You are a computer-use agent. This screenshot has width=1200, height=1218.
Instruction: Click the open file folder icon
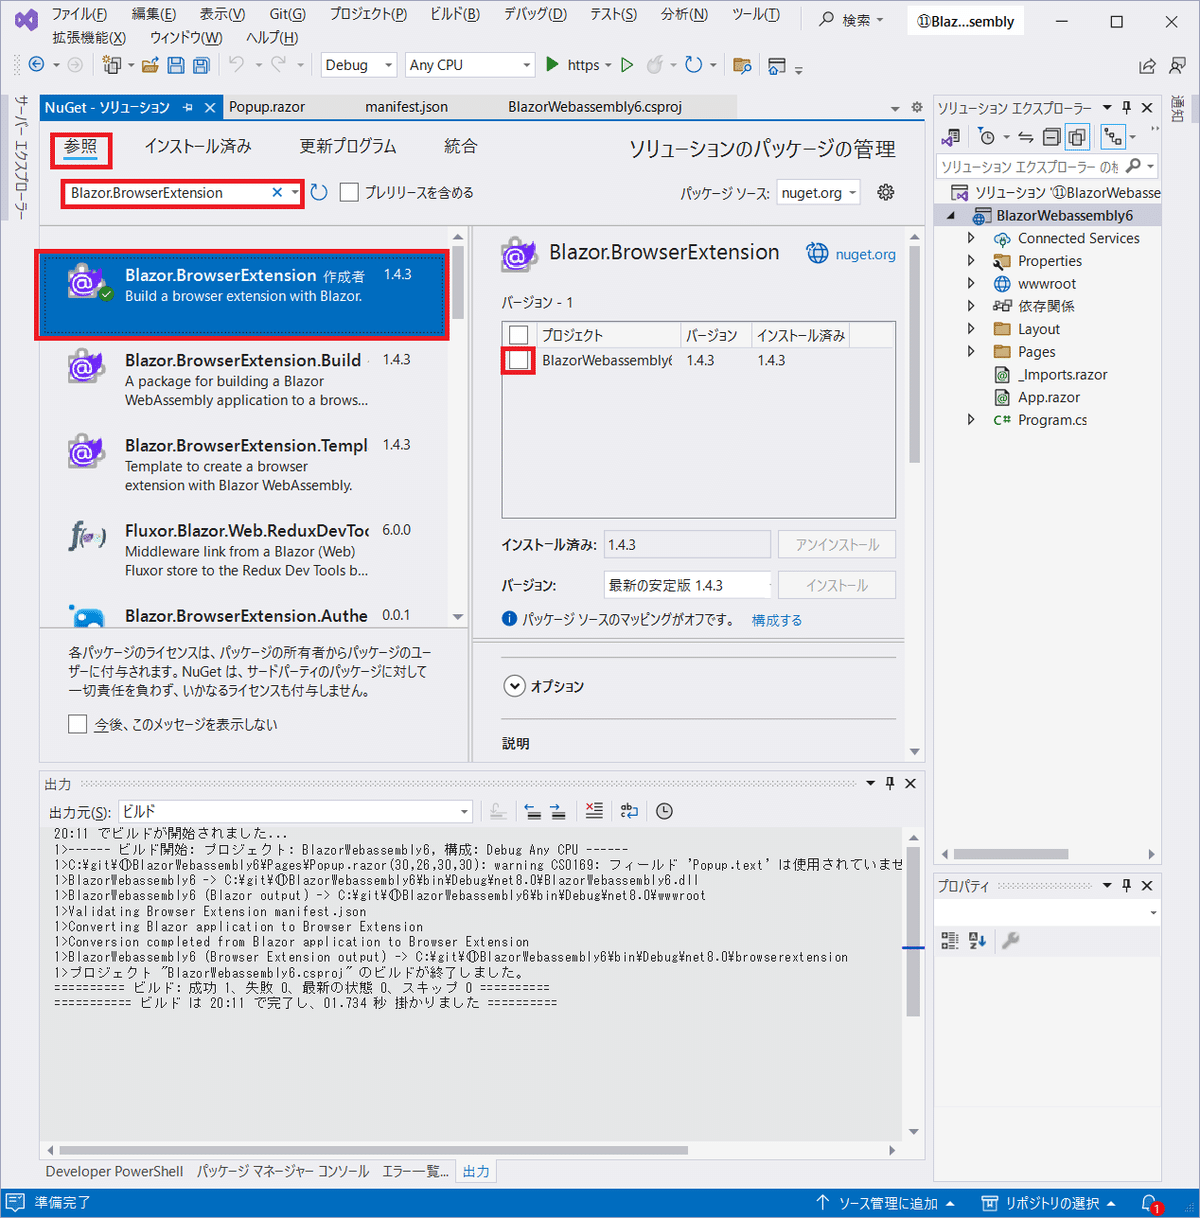click(x=150, y=65)
